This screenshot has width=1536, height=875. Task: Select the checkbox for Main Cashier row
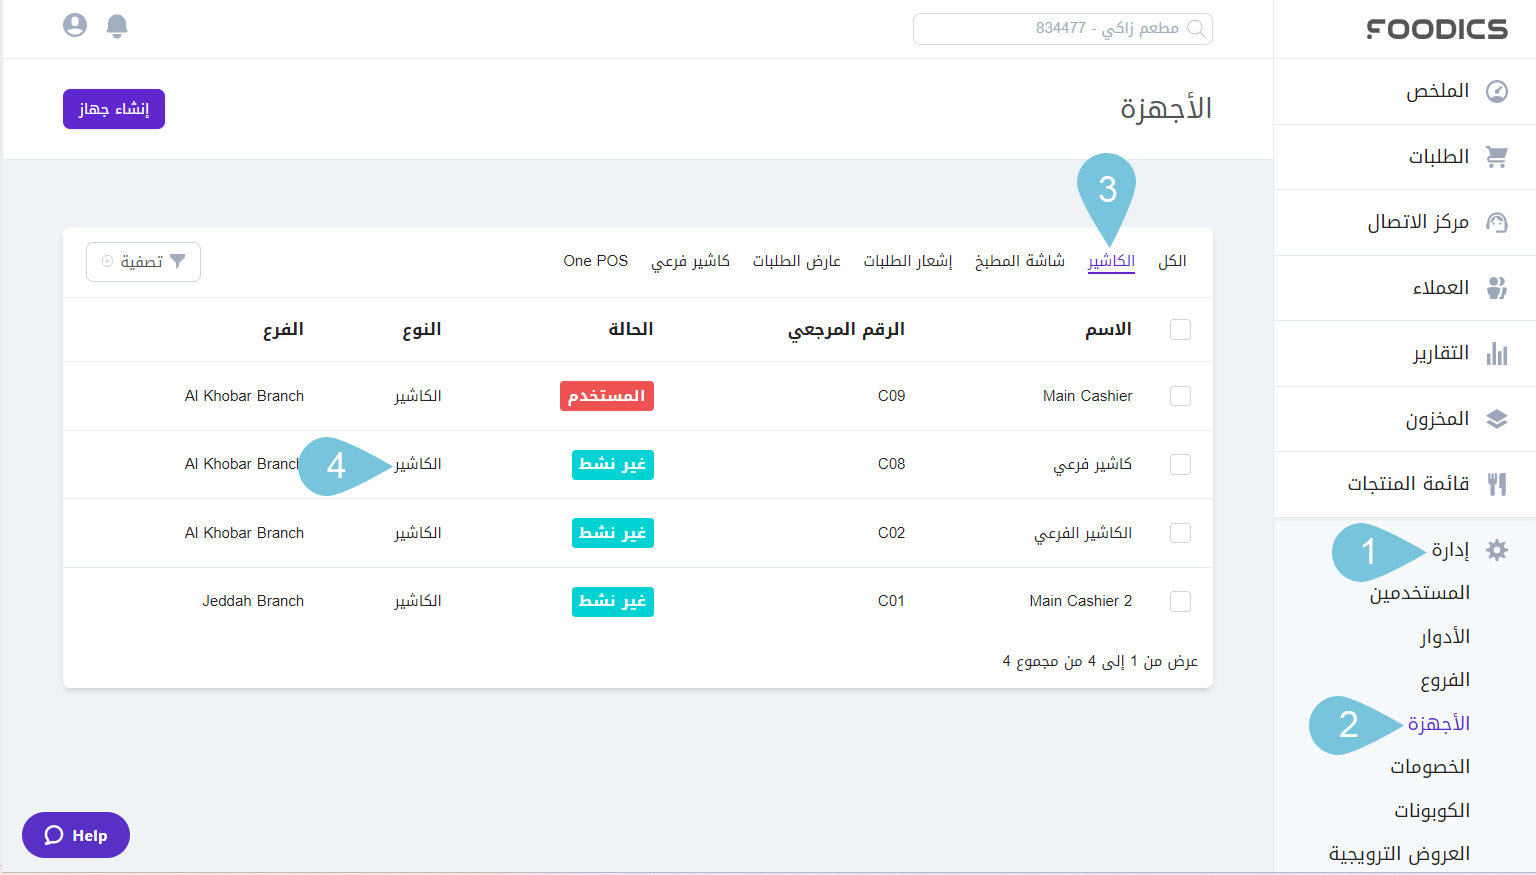point(1180,396)
